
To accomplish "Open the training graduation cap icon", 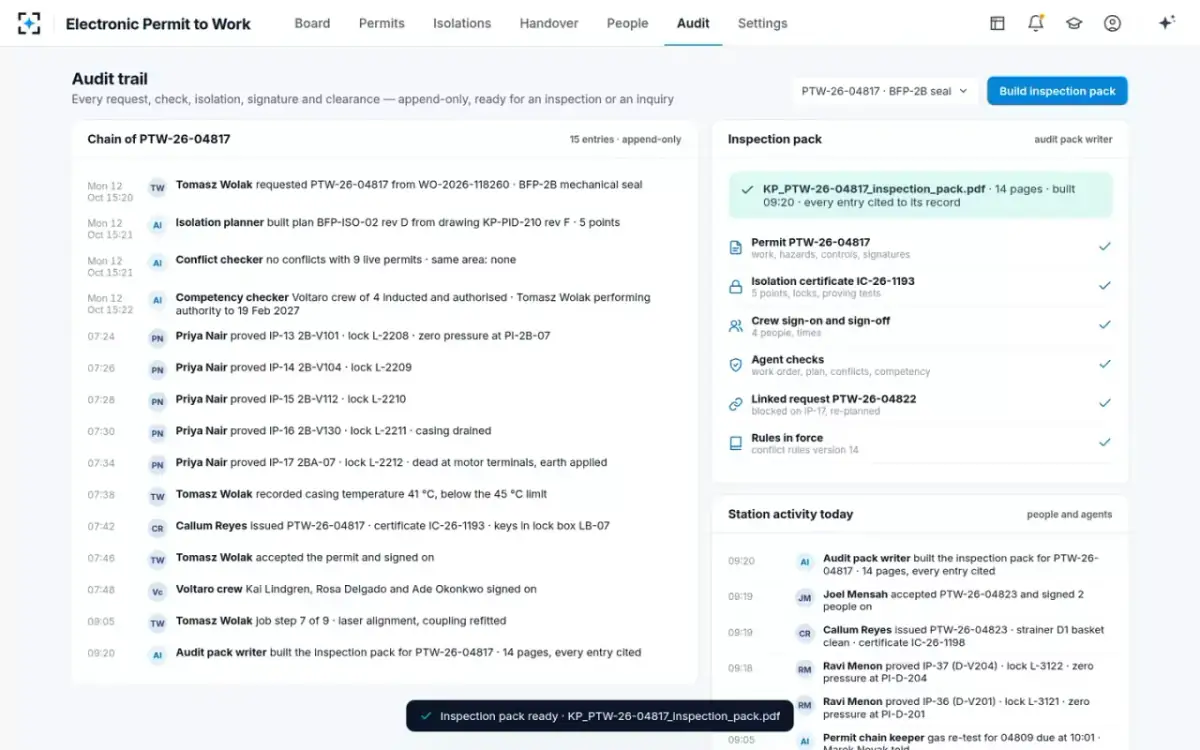I will tap(1074, 23).
